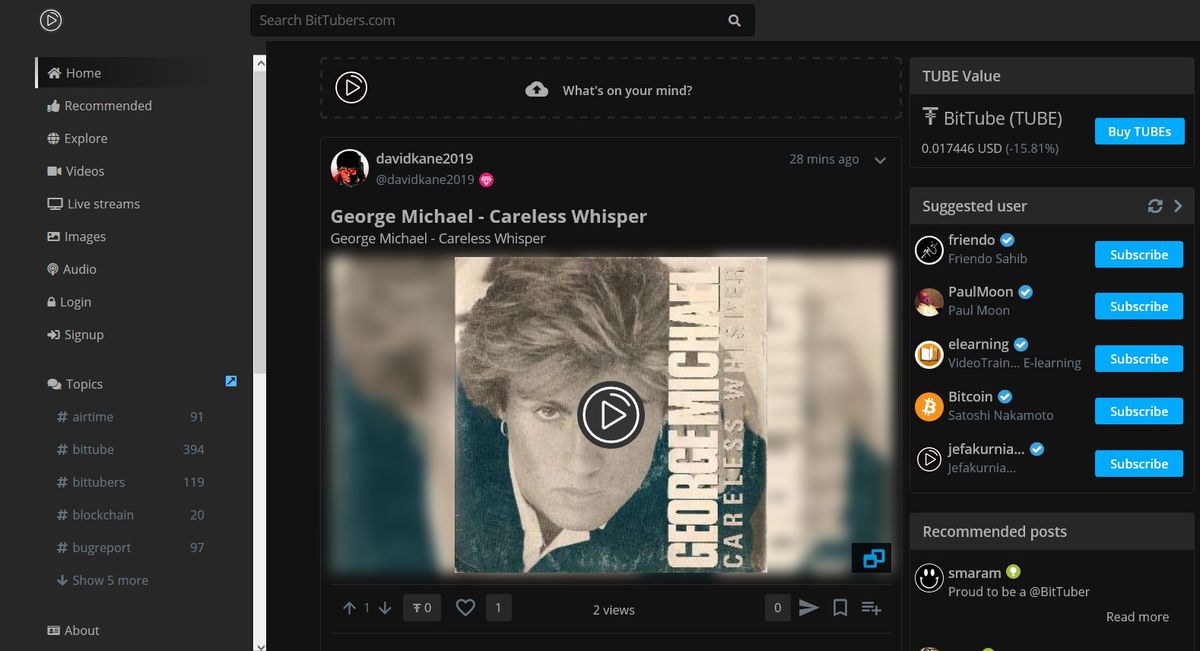Open theater mode on the video thumbnail
Viewport: 1200px width, 651px height.
872,557
